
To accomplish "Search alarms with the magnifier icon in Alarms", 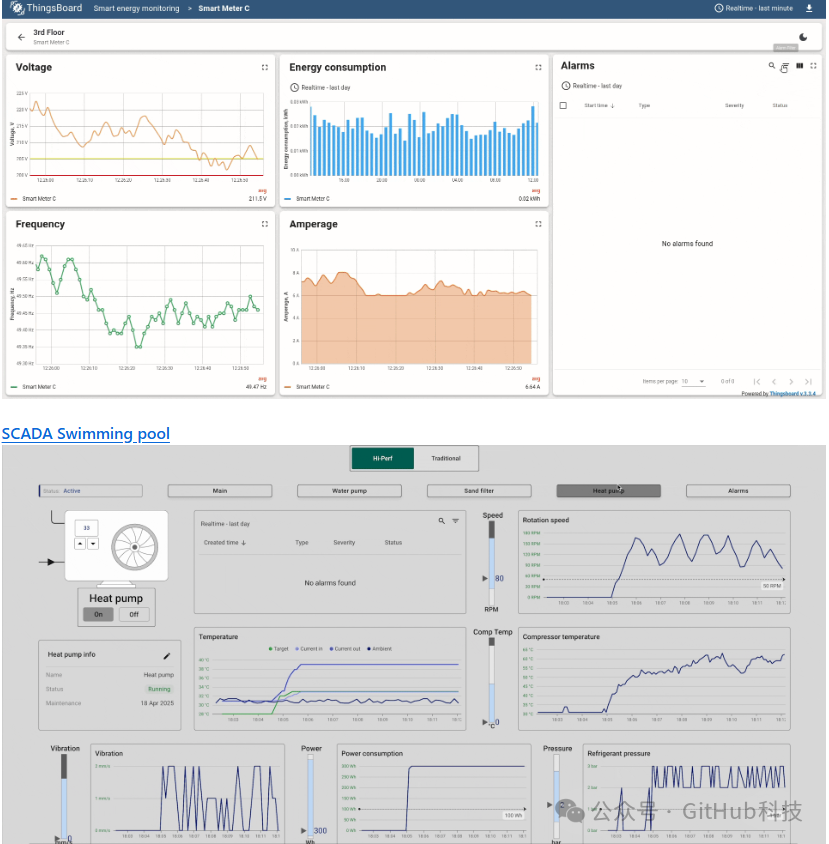I will click(771, 66).
